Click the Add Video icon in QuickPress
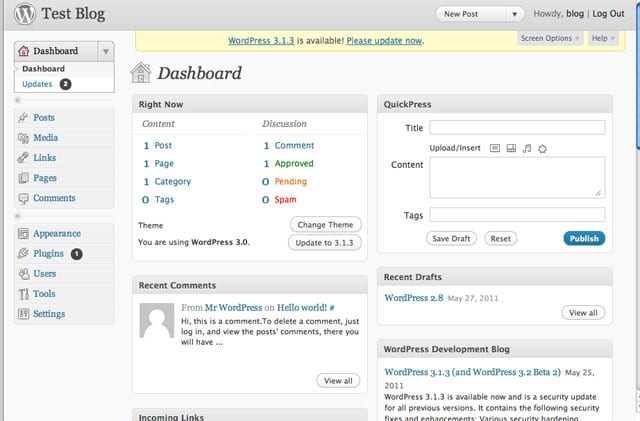The height and width of the screenshot is (421, 640). [510, 148]
